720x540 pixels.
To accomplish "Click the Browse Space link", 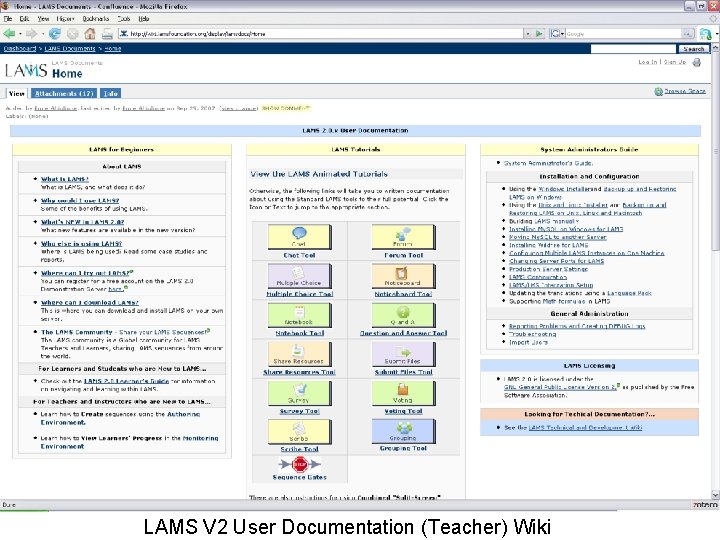I will pyautogui.click(x=685, y=91).
